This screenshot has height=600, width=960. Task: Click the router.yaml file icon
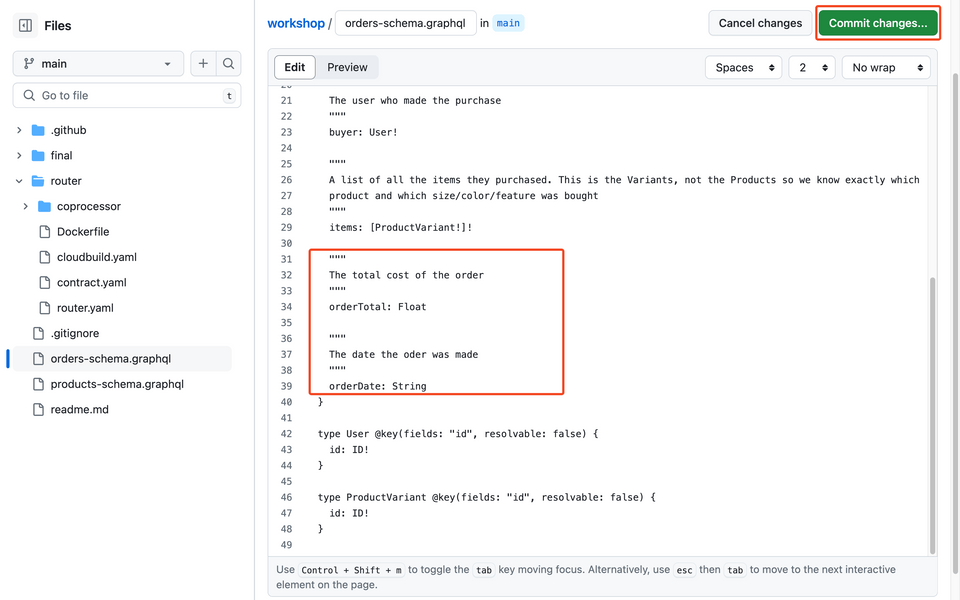pyautogui.click(x=45, y=308)
